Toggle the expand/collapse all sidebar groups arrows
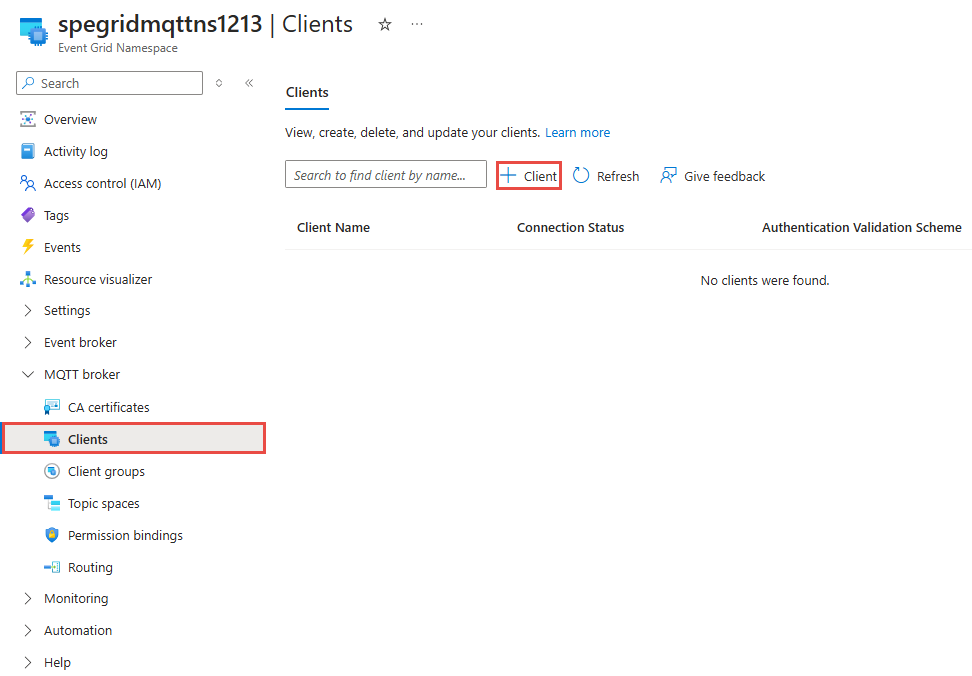Viewport: 972px width, 676px height. tap(219, 83)
